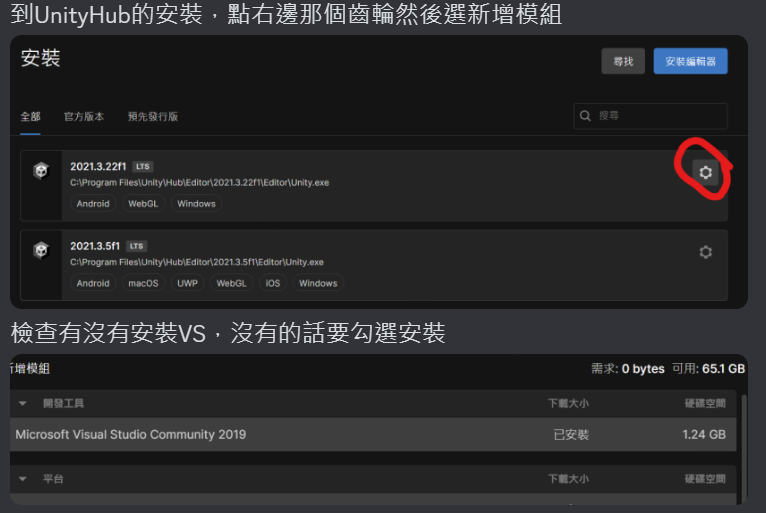Click 下載大小 header in 開發工具 section
The image size is (766, 513).
[568, 404]
